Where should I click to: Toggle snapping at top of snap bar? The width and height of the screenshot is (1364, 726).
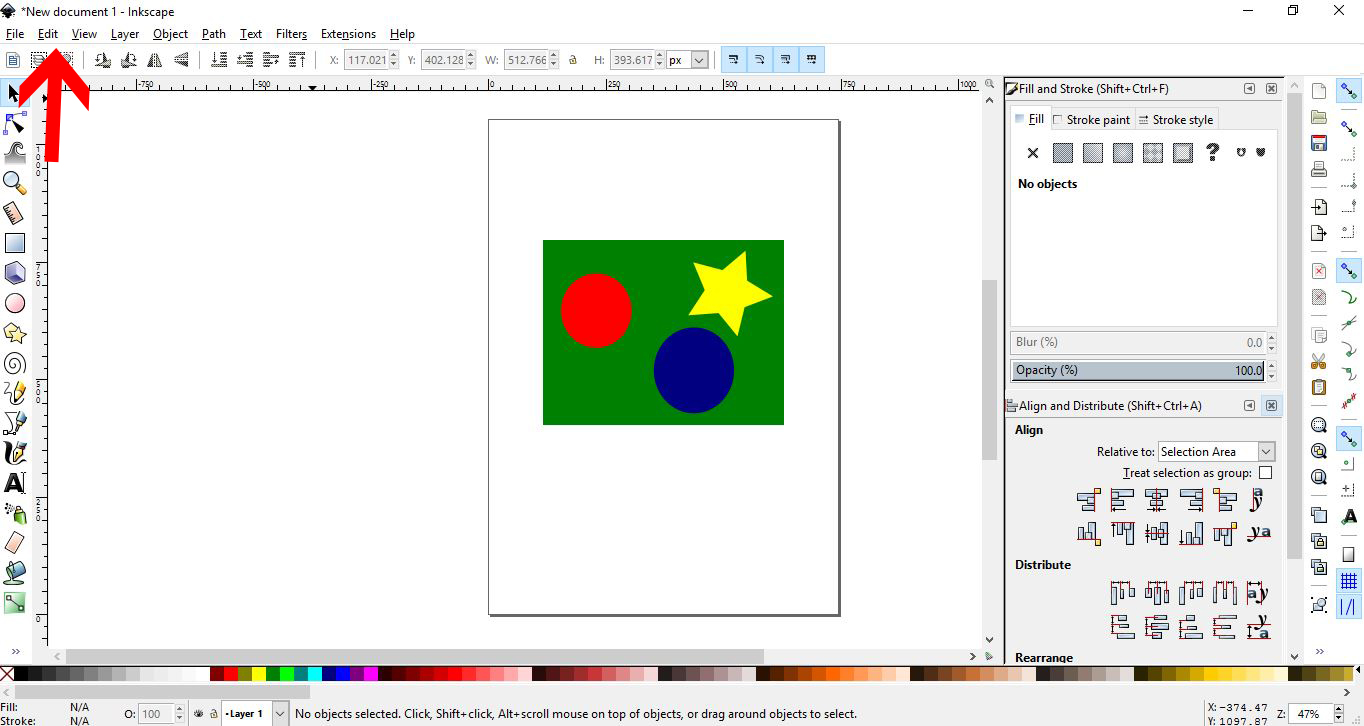[x=1349, y=91]
